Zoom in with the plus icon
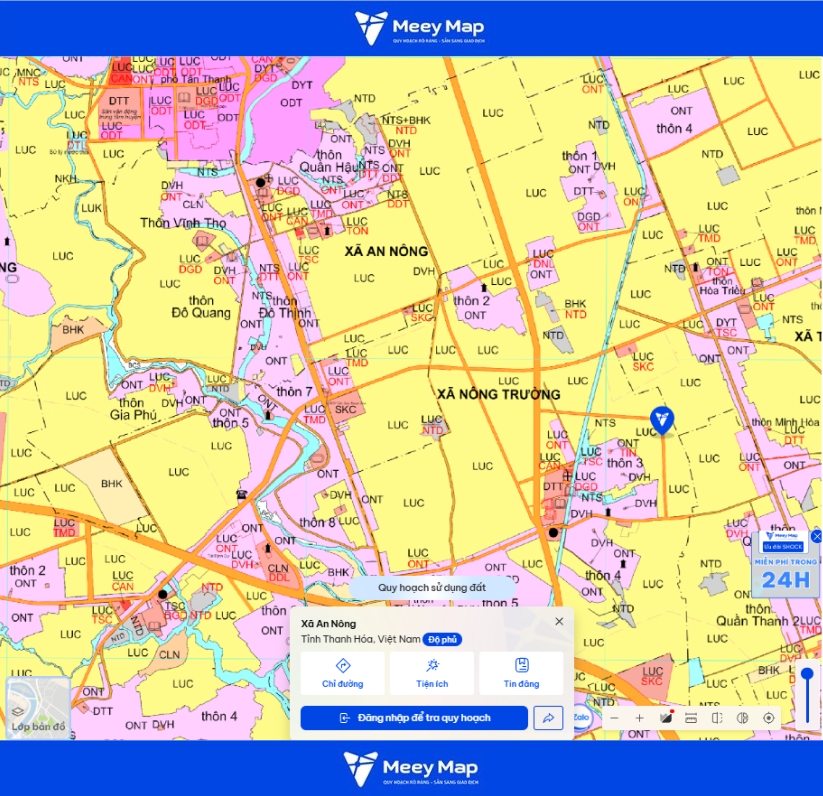The image size is (823, 796). coord(639,718)
